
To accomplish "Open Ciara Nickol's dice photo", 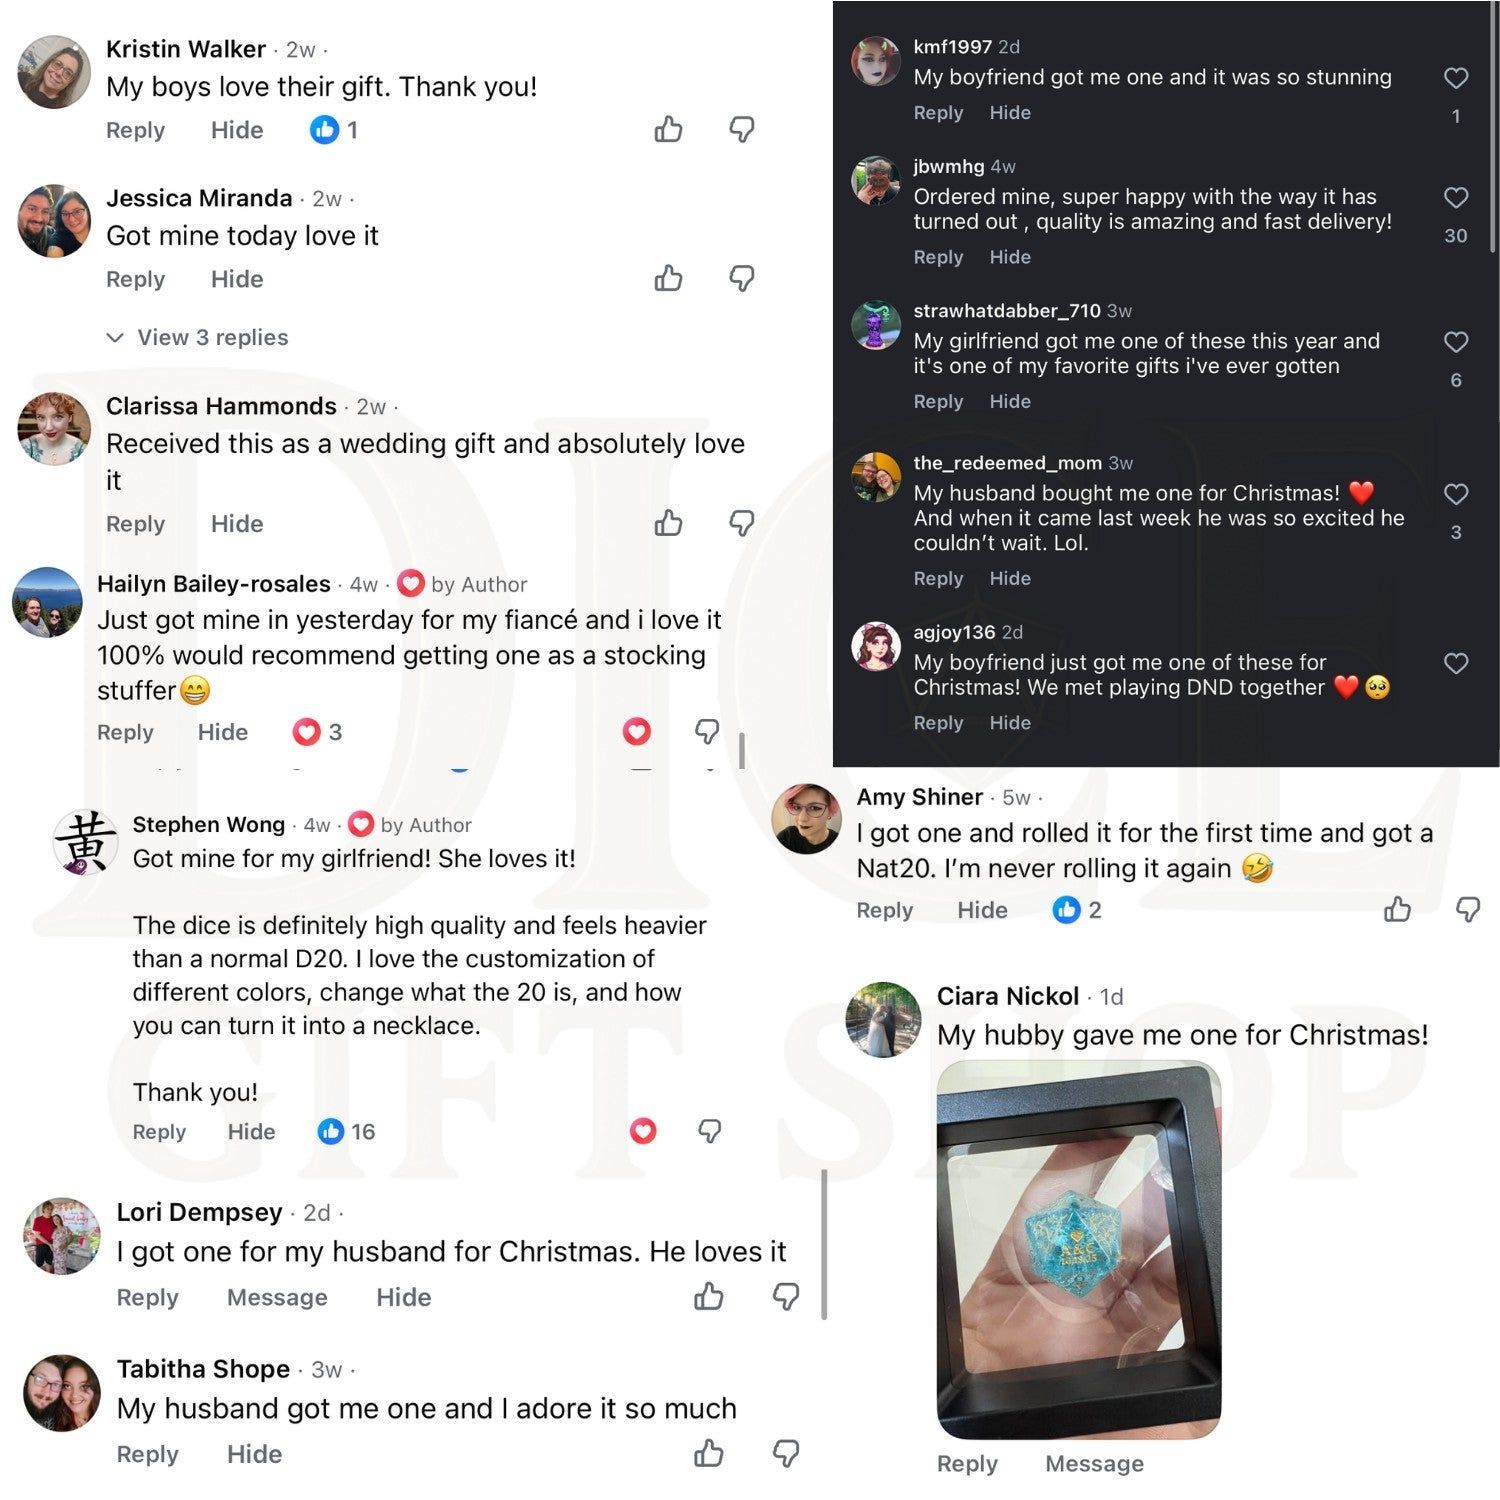I will coord(1079,1249).
